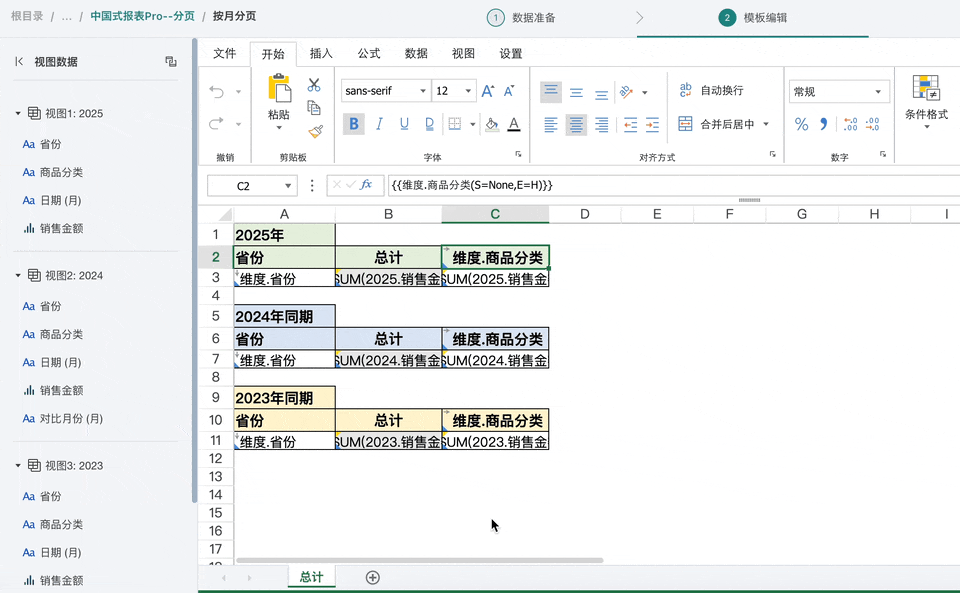Center text horizontally
Viewport: 960px width, 593px height.
pos(576,125)
